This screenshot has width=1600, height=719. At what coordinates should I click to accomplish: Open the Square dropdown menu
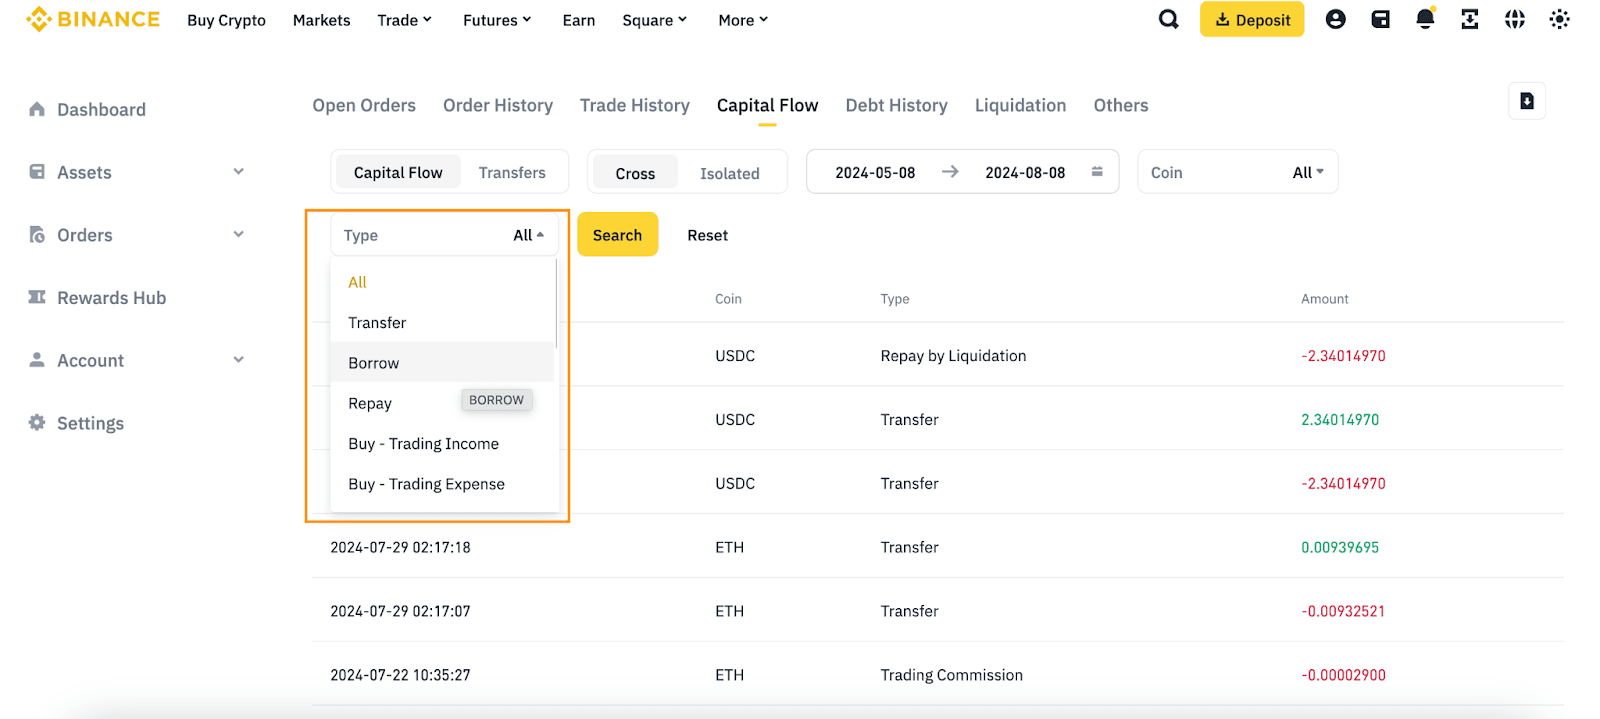[654, 20]
